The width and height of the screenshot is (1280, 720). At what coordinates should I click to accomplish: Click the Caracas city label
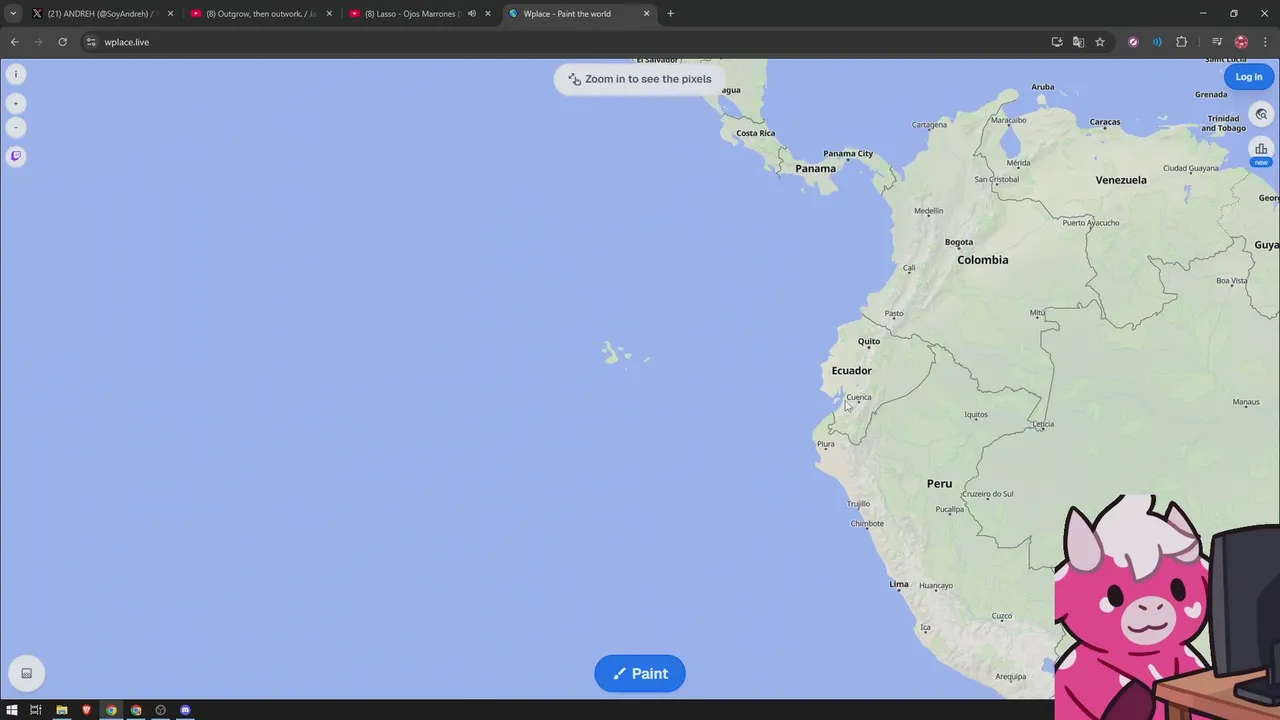coord(1104,122)
